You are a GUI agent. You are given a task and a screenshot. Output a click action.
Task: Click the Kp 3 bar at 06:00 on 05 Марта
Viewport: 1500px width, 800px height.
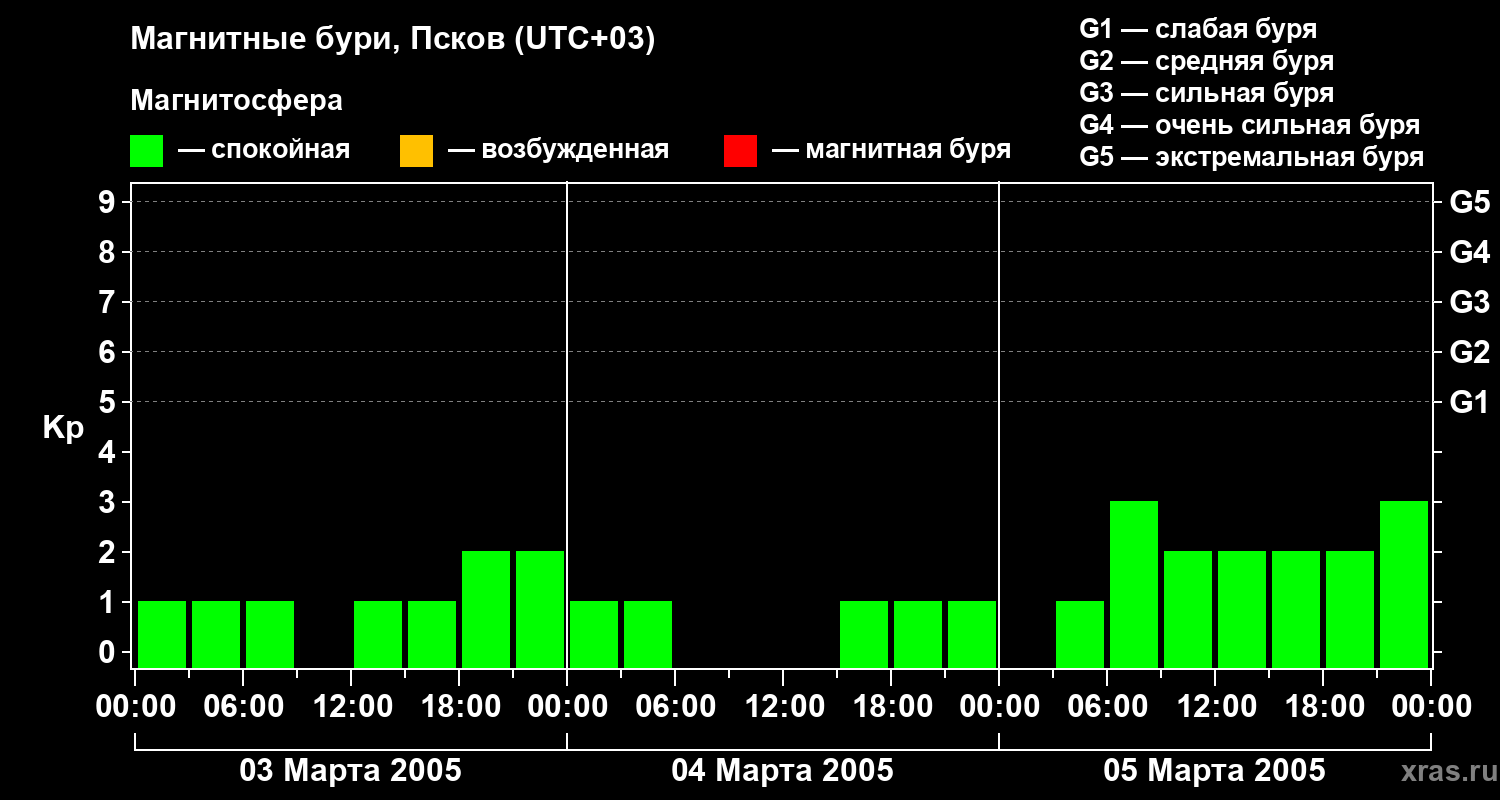[x=1134, y=584]
